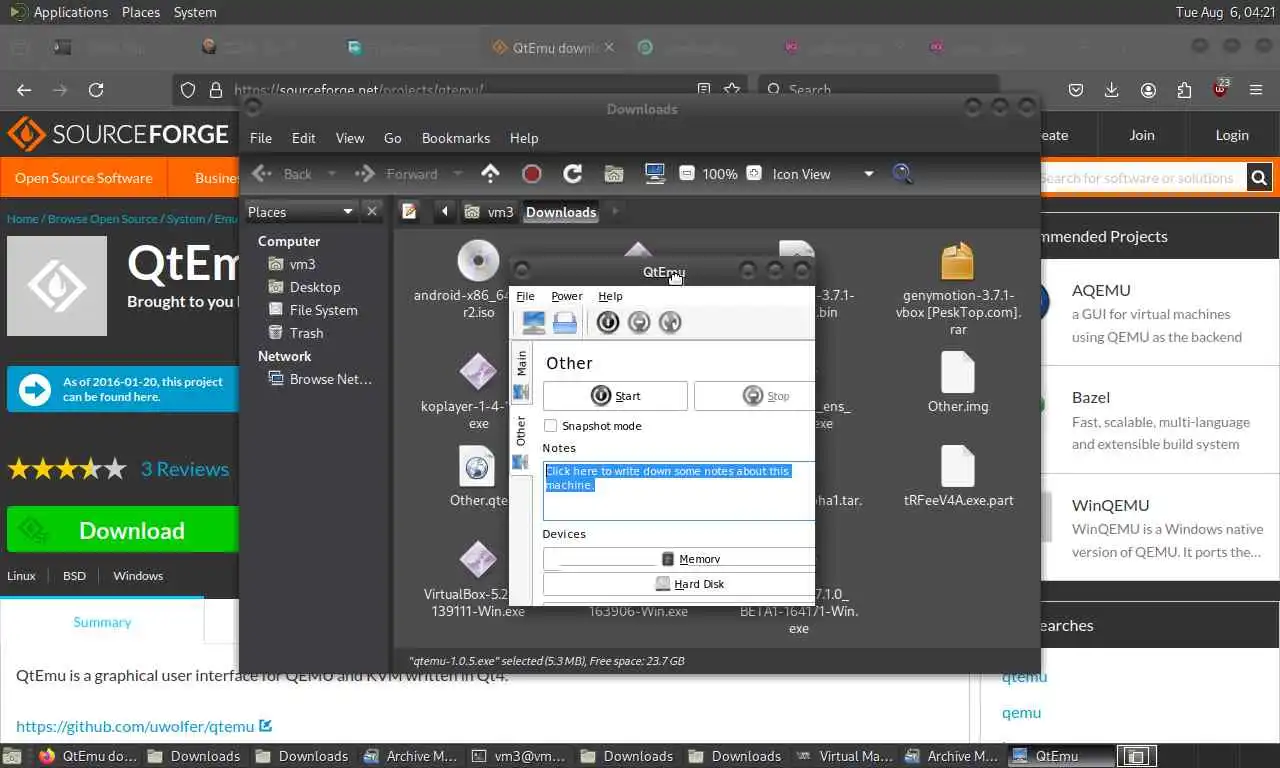The height and width of the screenshot is (768, 1280).
Task: Click the green Download button on SourceForge
Action: [122, 530]
